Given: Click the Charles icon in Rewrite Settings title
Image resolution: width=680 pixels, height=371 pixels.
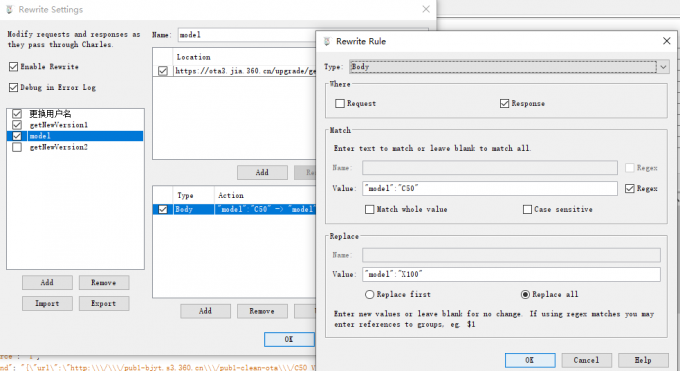Looking at the screenshot, I should click(9, 9).
